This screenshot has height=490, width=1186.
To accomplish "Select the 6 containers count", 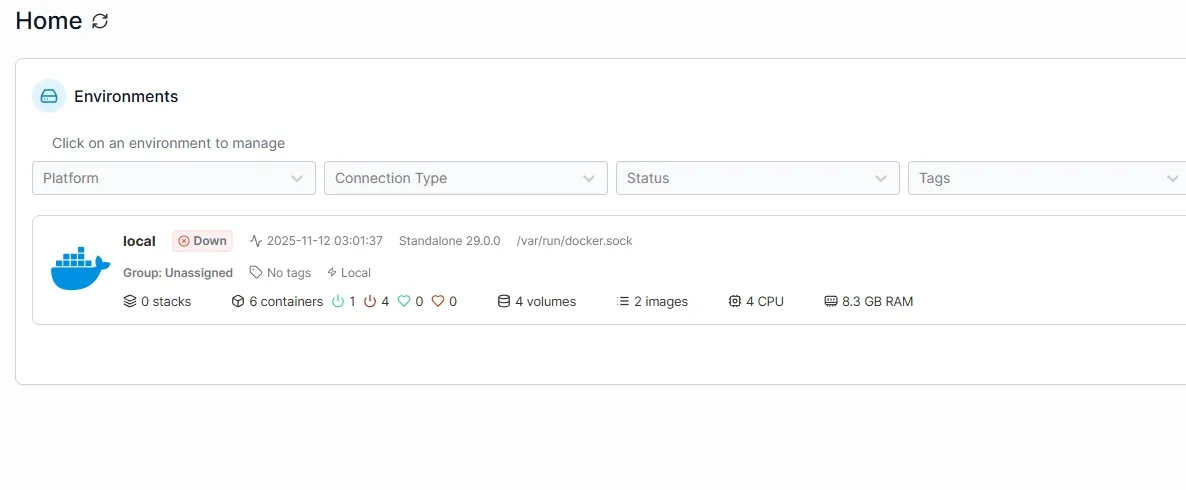I will point(286,301).
